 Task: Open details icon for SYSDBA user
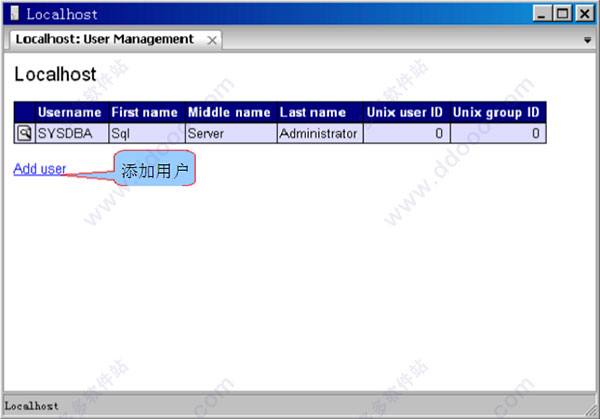(24, 133)
